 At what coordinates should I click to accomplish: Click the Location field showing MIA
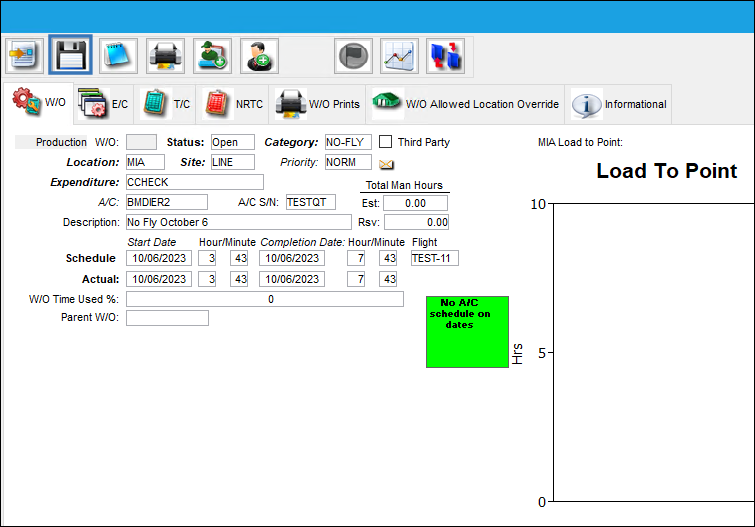pyautogui.click(x=145, y=162)
